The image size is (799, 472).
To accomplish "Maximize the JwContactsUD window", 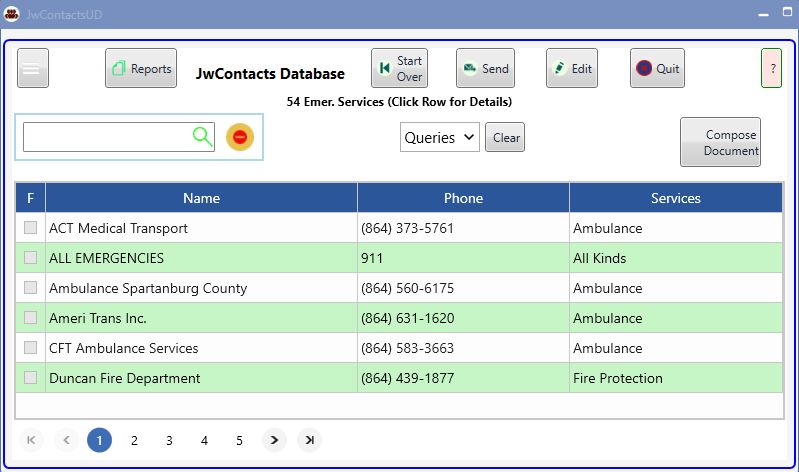I will pyautogui.click(x=788, y=12).
